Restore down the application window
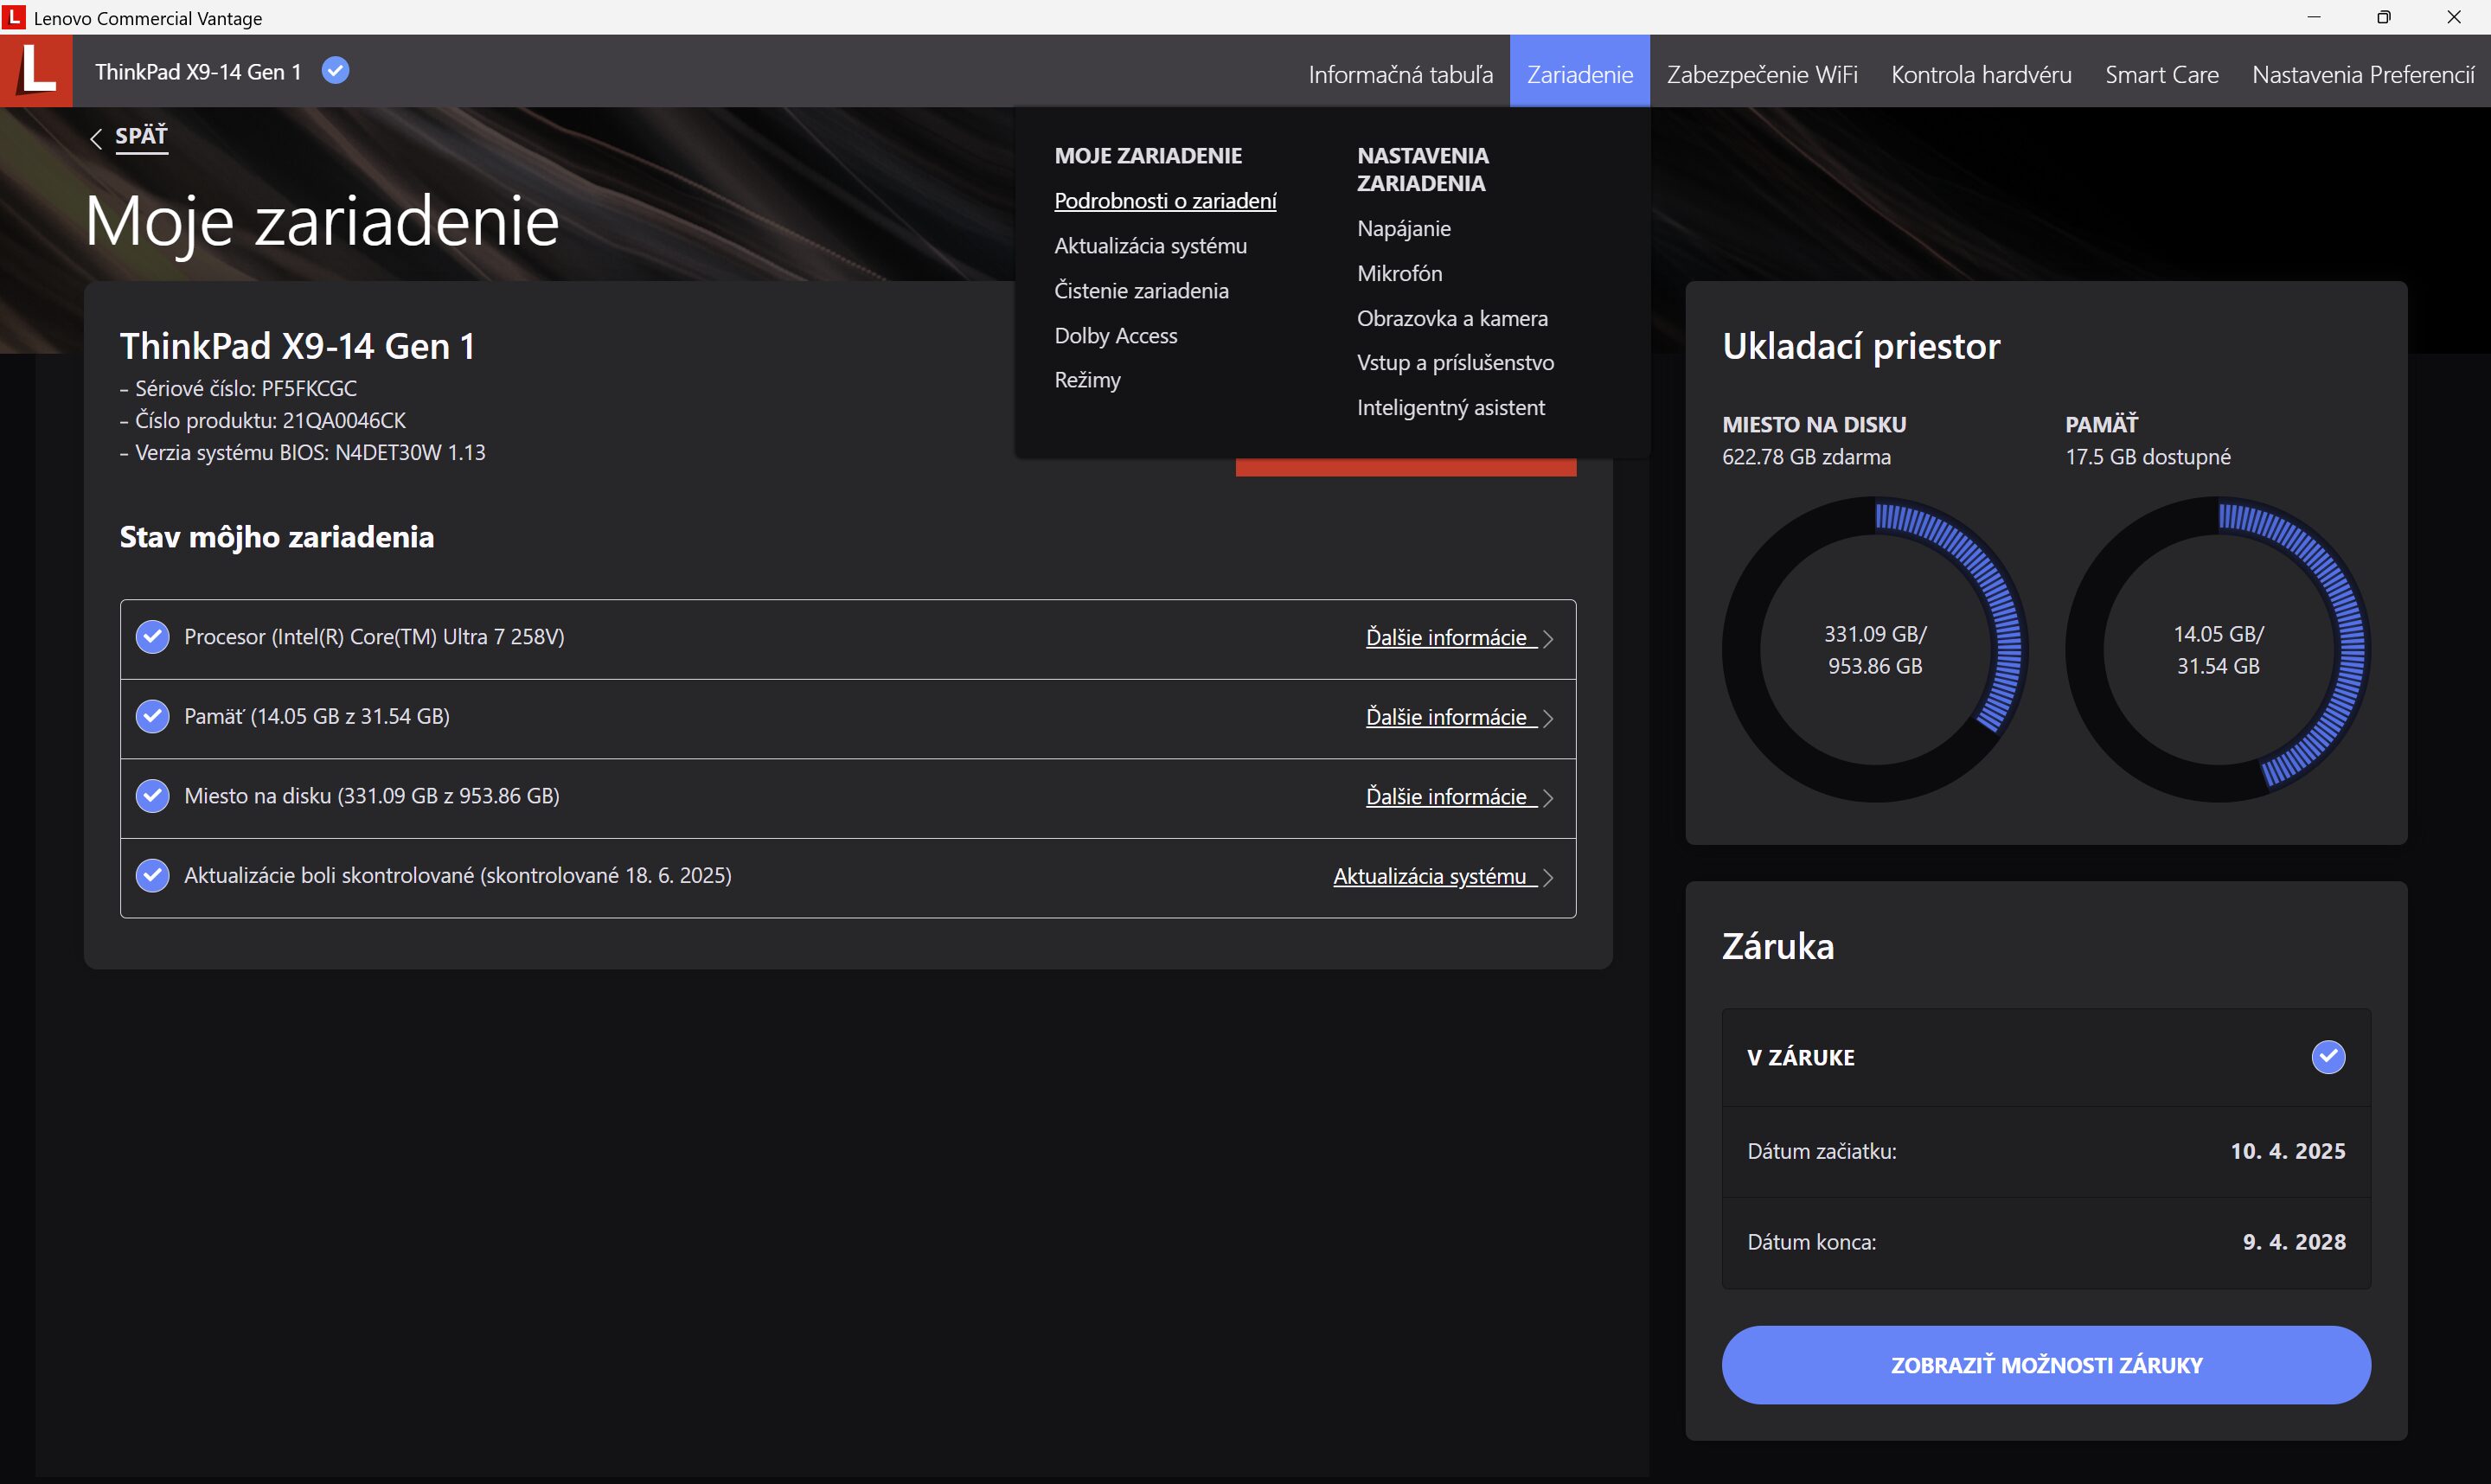 click(x=2383, y=17)
